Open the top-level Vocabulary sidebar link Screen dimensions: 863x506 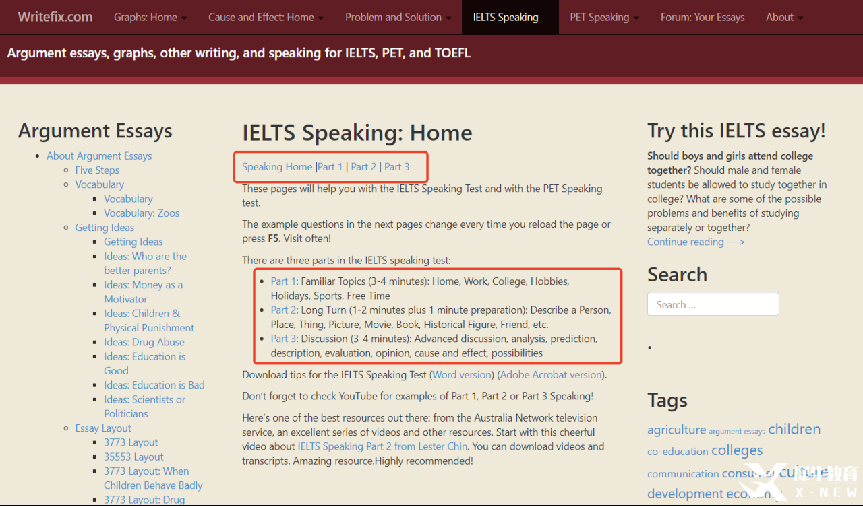pos(100,184)
